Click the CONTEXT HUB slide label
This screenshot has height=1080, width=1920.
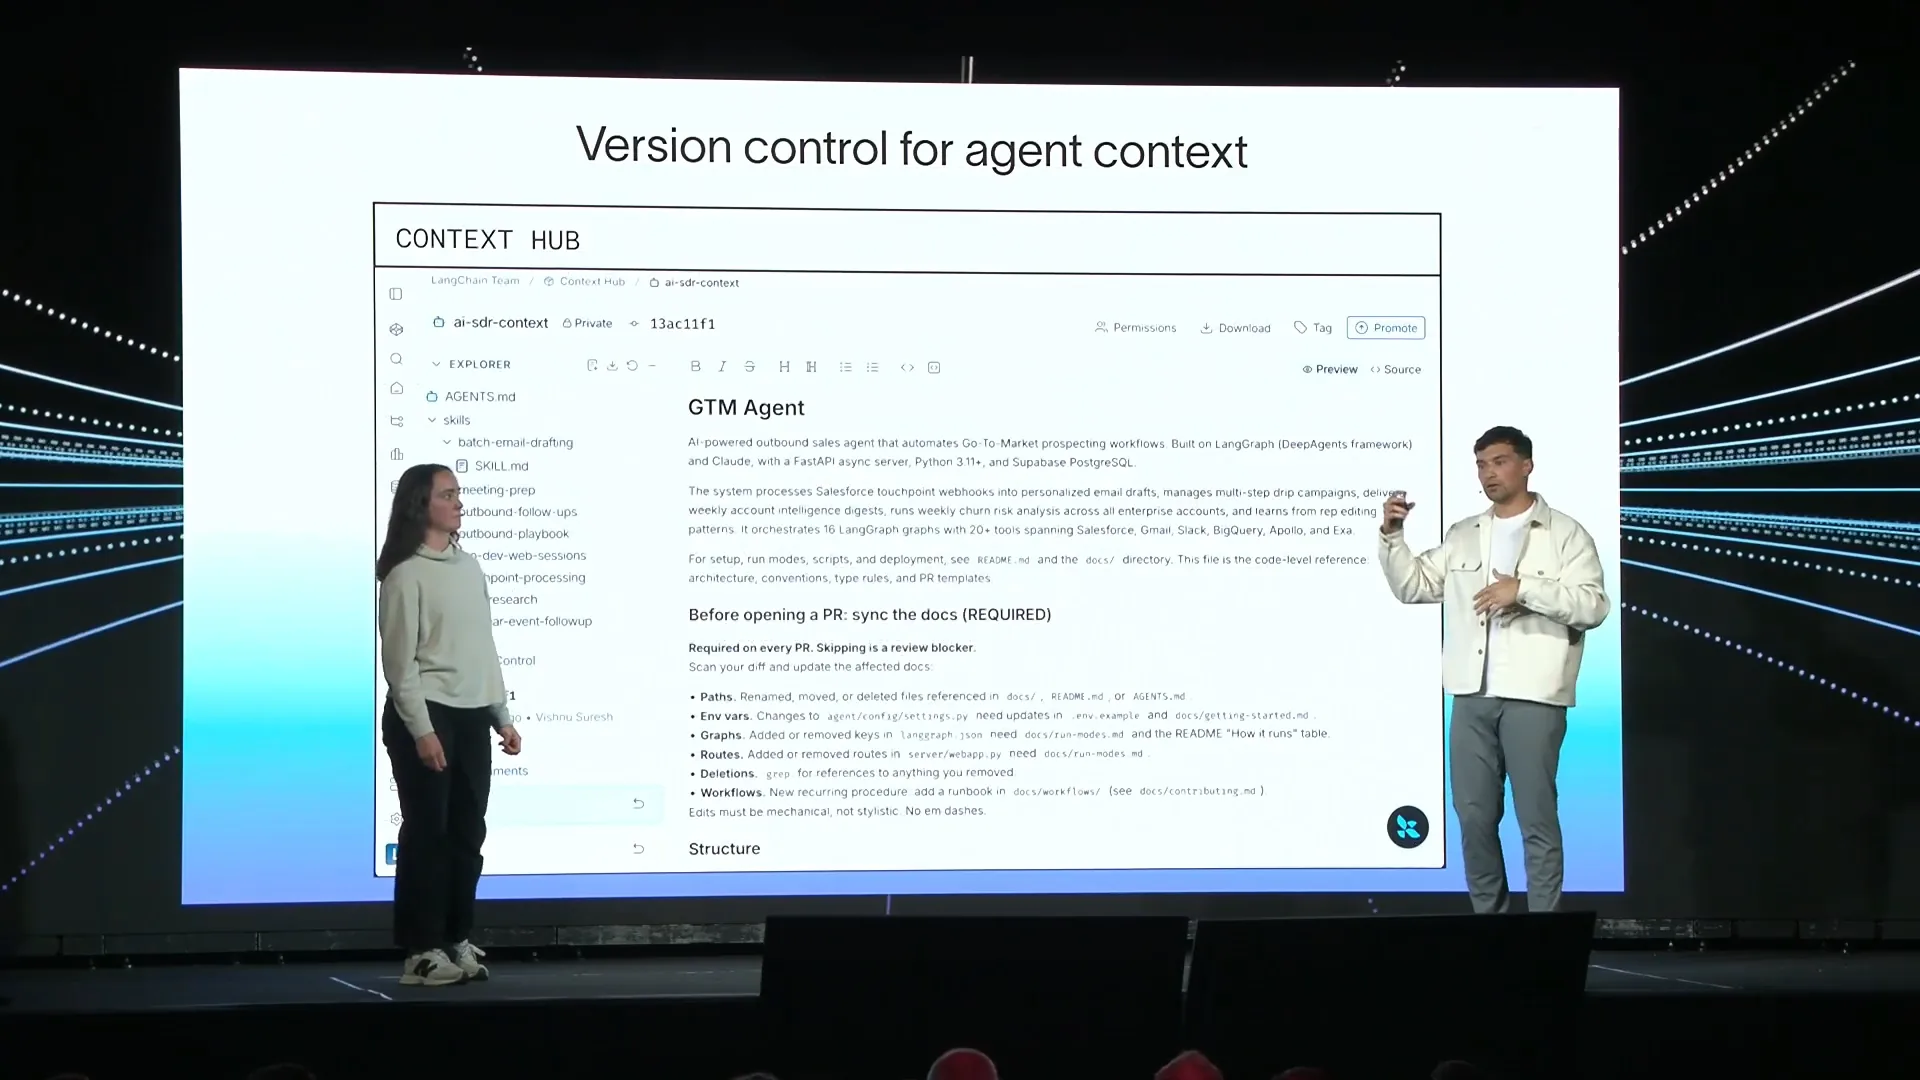(x=487, y=239)
